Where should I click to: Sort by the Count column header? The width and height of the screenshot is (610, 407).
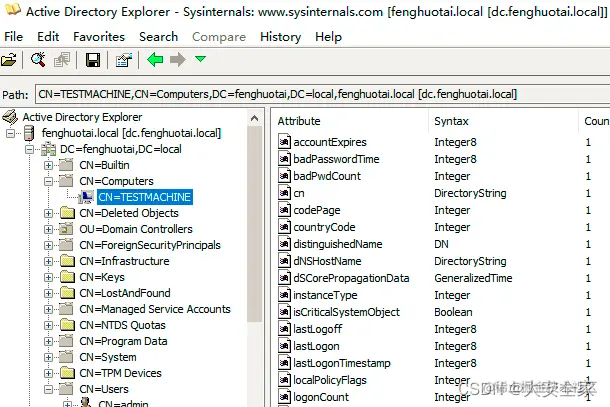(594, 121)
